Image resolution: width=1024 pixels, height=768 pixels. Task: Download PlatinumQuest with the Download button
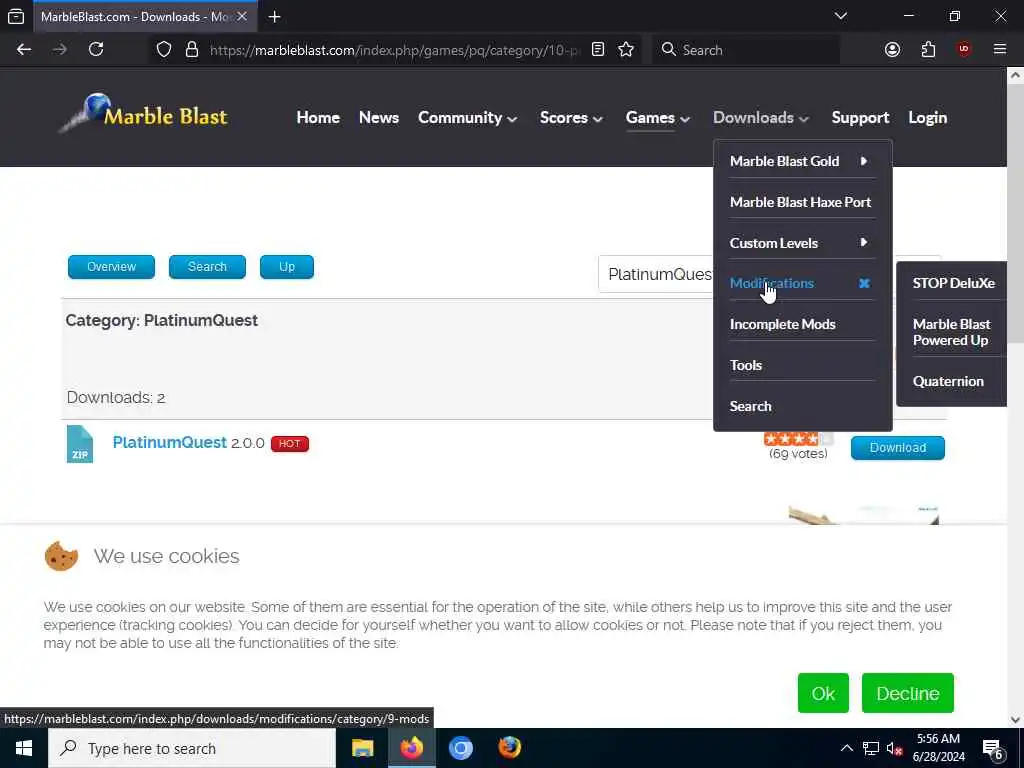[897, 448]
